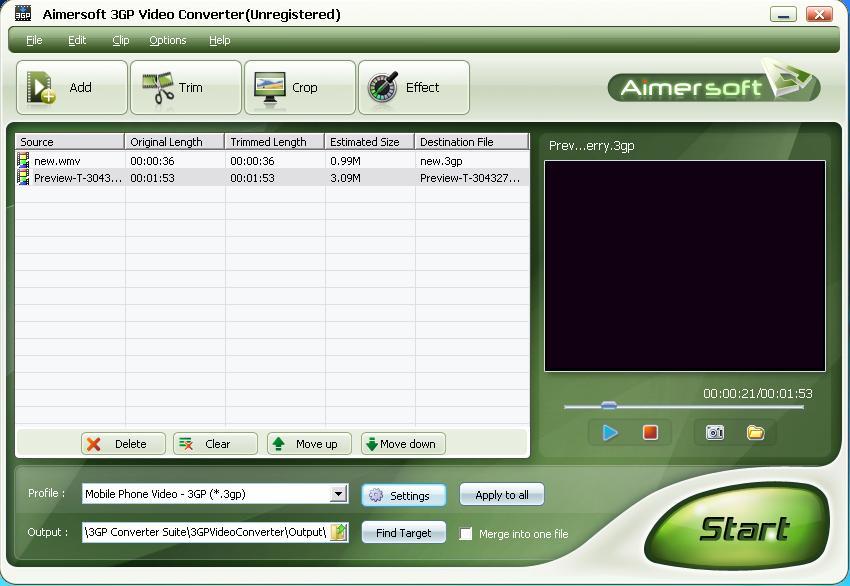Select the new.wmv file row
Screen dimensions: 850x586
(70, 158)
